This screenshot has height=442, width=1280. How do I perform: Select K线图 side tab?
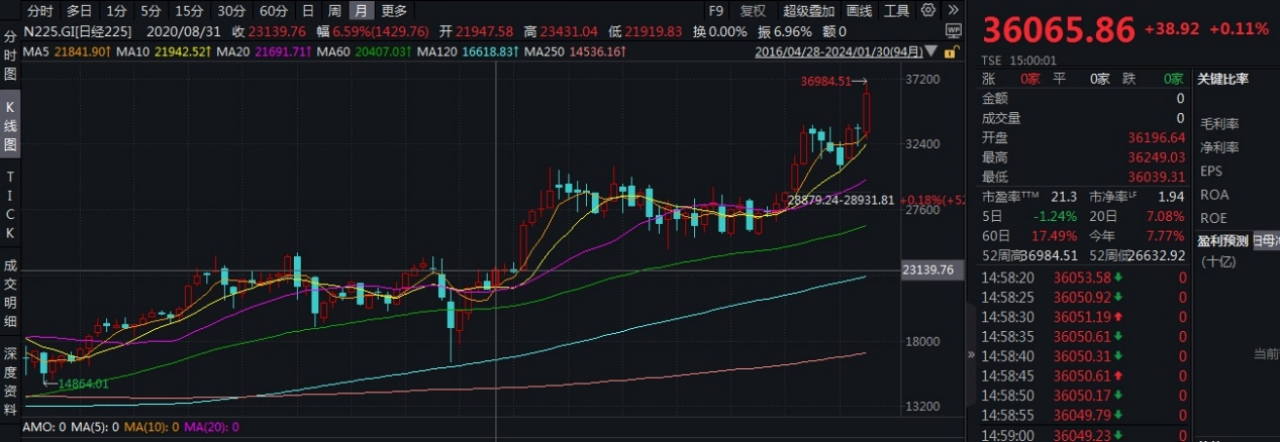10,125
